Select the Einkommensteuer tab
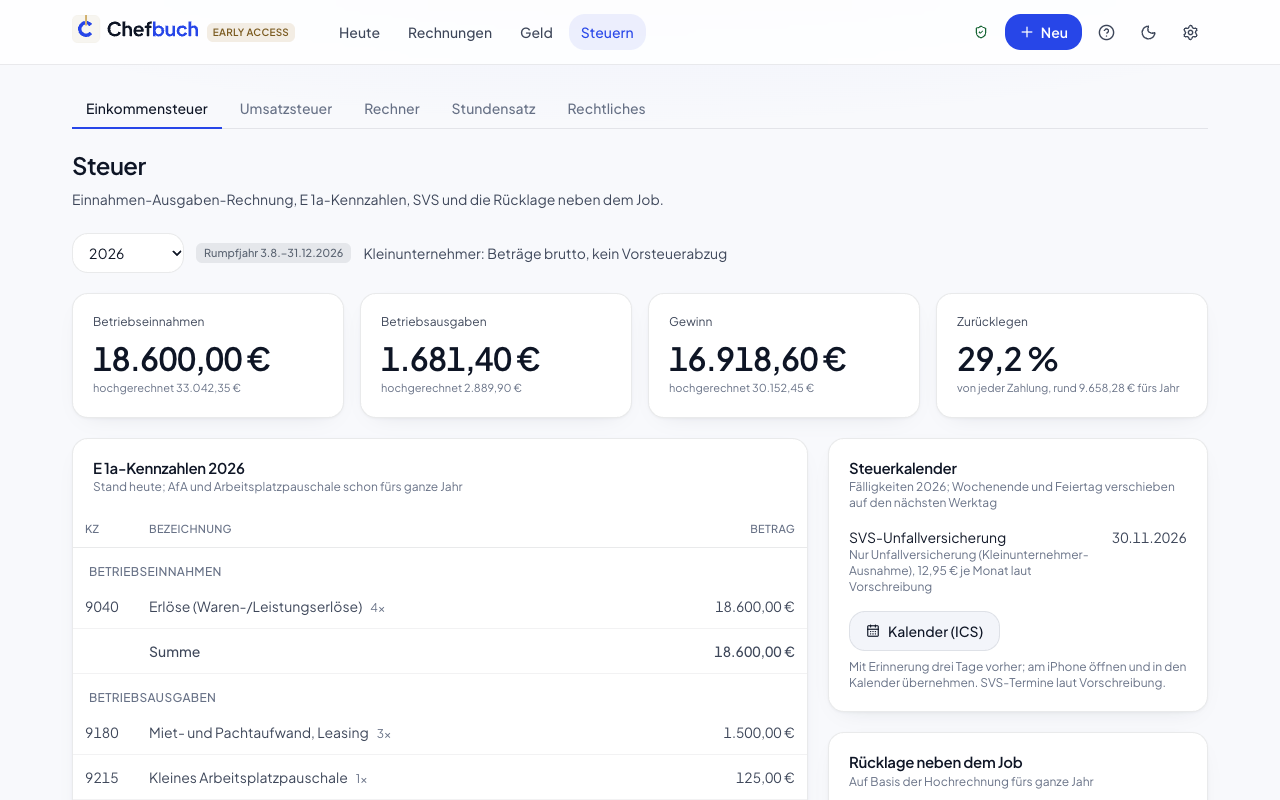This screenshot has width=1280, height=800. coord(147,109)
